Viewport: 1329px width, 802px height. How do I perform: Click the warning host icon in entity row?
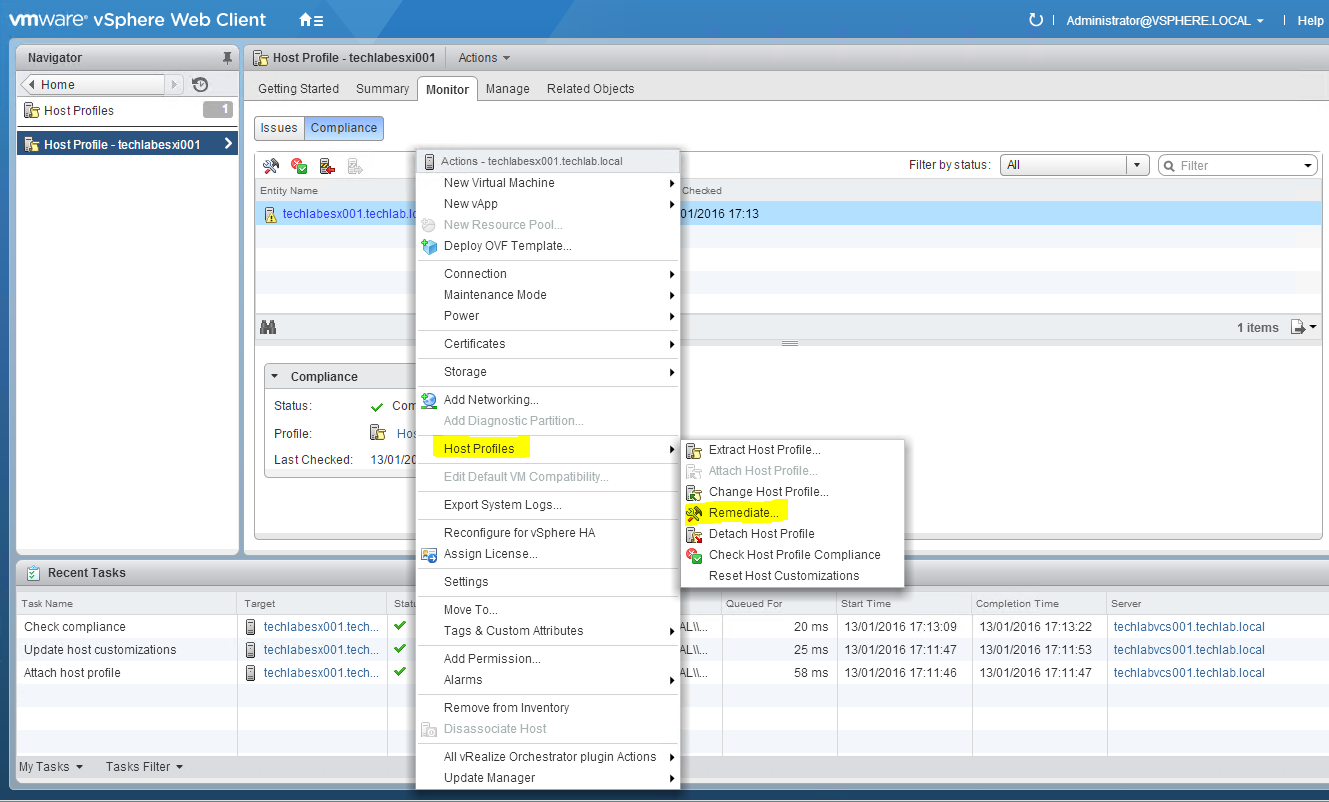point(270,214)
